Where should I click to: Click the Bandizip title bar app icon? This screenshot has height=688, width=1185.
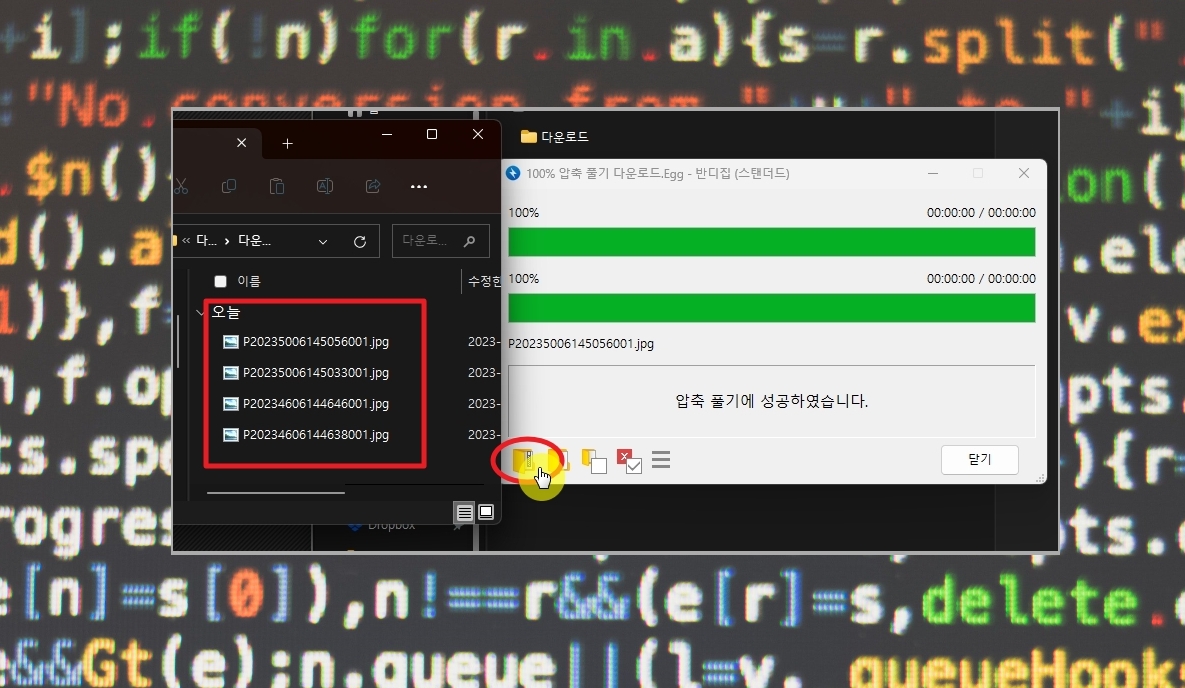tap(513, 173)
